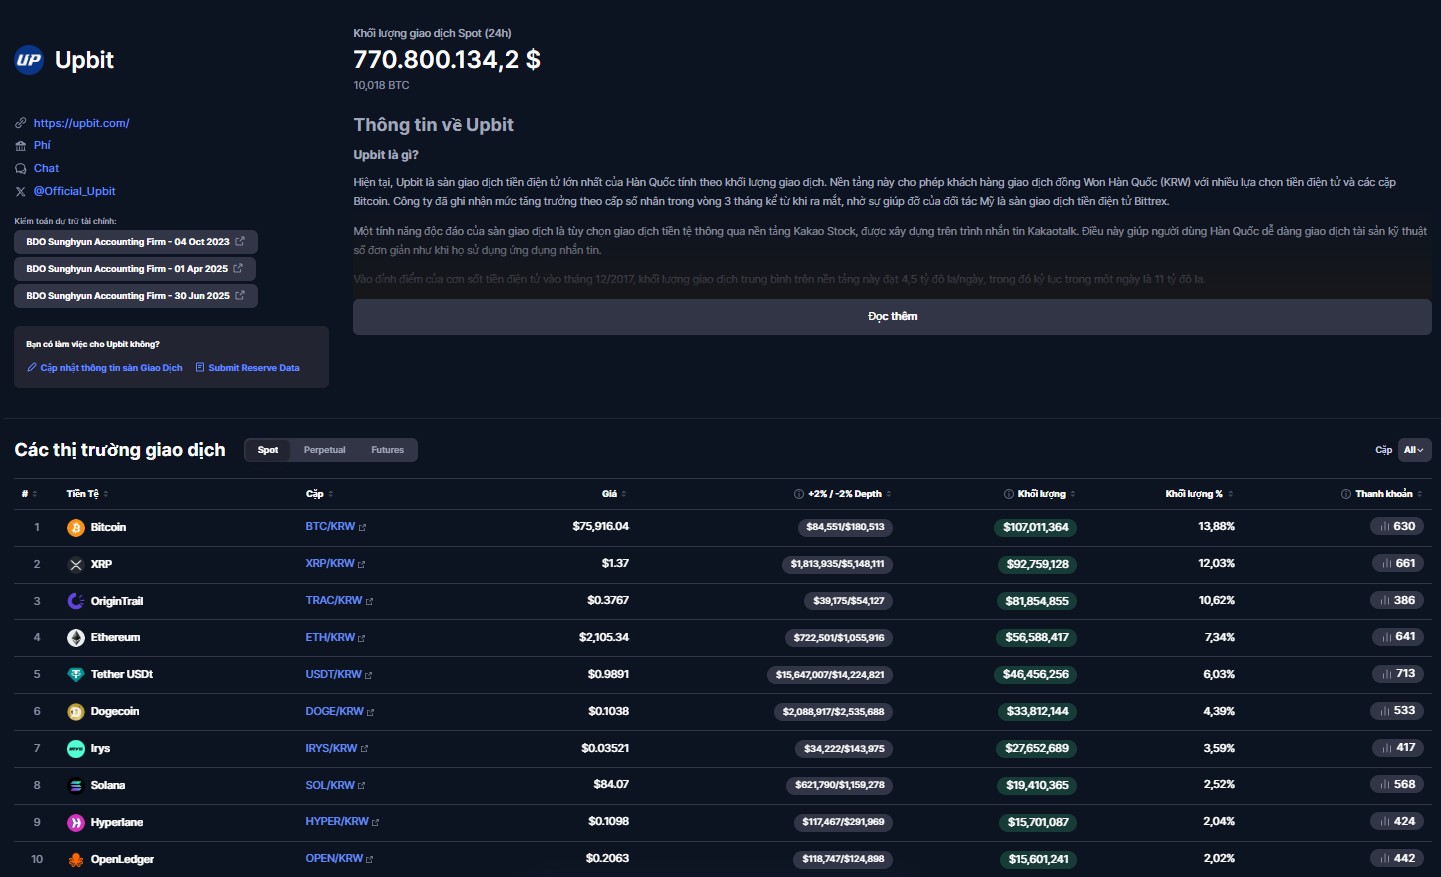The width and height of the screenshot is (1441, 877).
Task: Click the Bitcoin coin icon
Action: [76, 528]
